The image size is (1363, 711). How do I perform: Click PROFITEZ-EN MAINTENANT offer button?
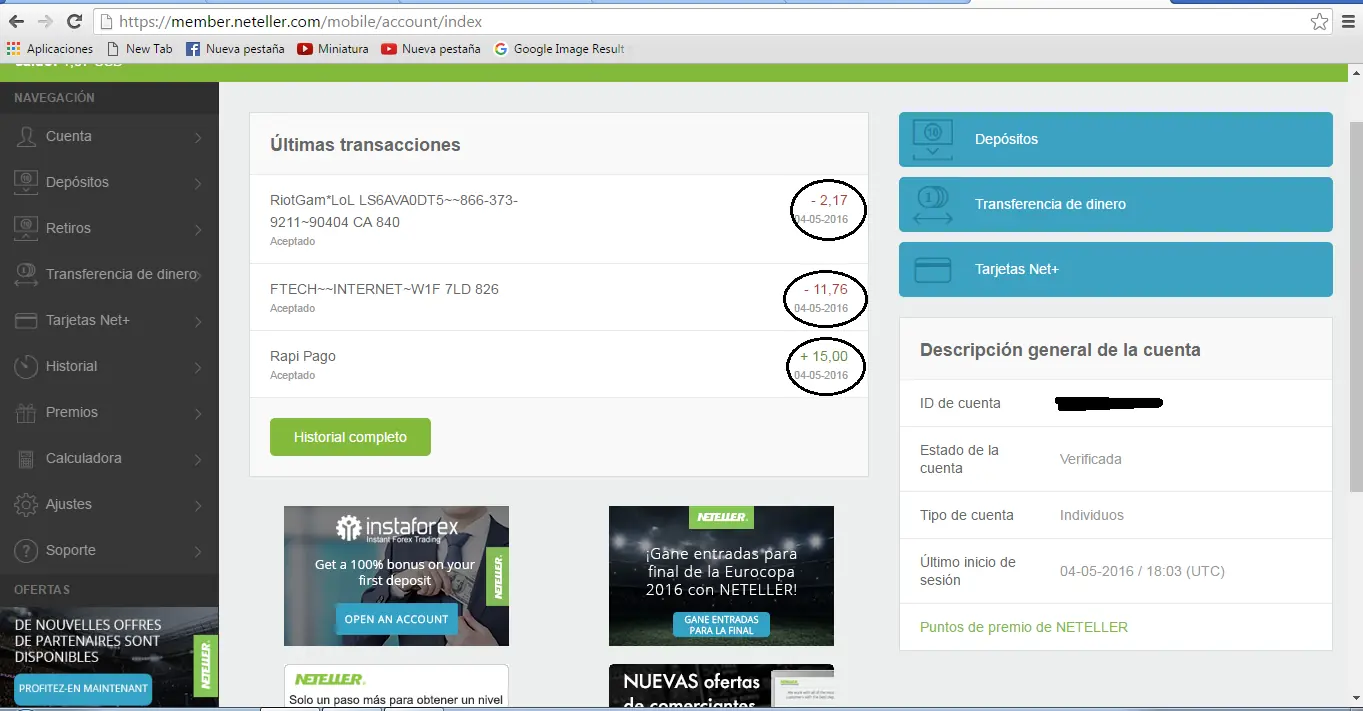83,688
